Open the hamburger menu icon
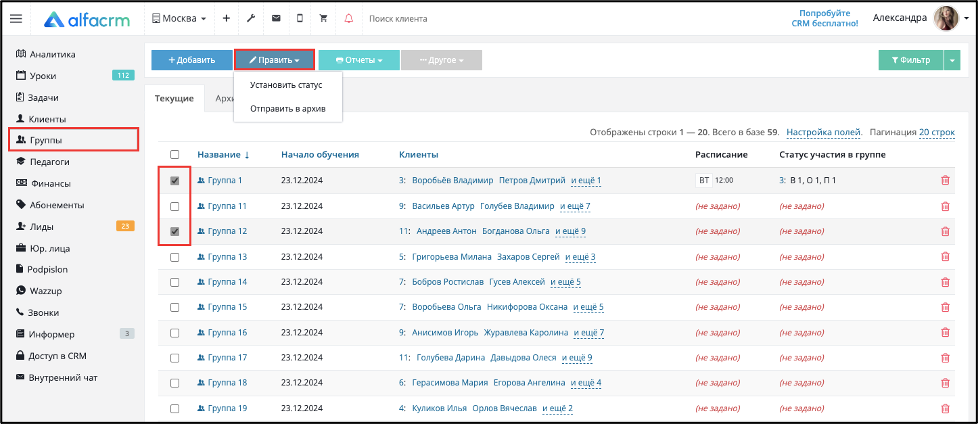This screenshot has height=424, width=979. pos(16,19)
